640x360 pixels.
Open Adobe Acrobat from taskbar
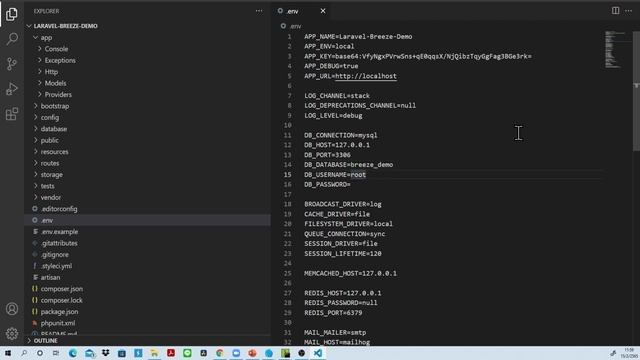click(x=171, y=353)
